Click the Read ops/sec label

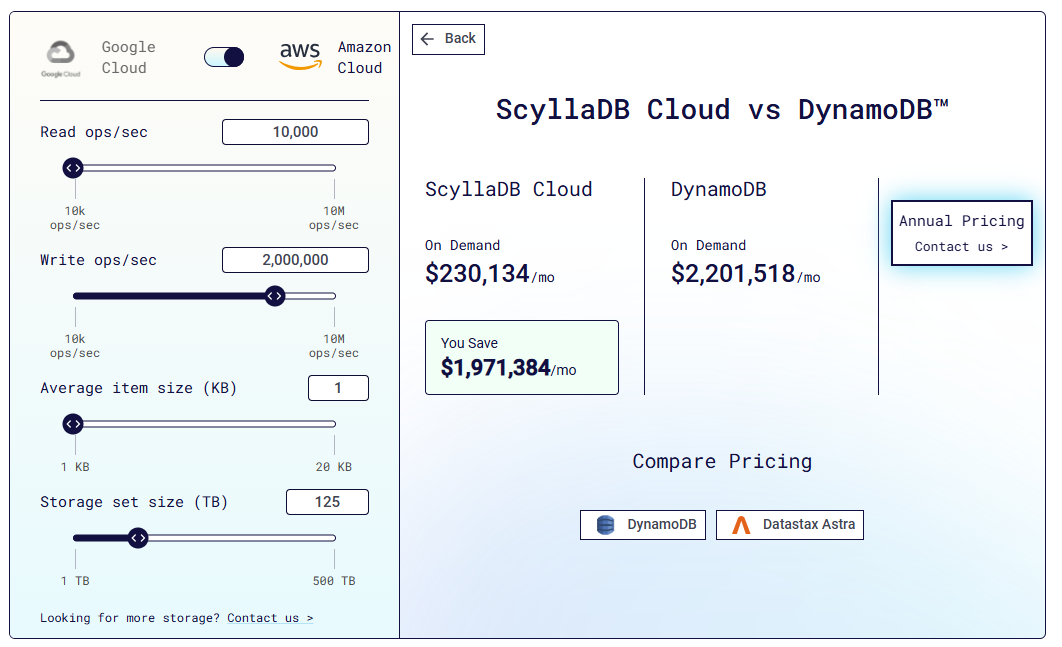click(93, 132)
